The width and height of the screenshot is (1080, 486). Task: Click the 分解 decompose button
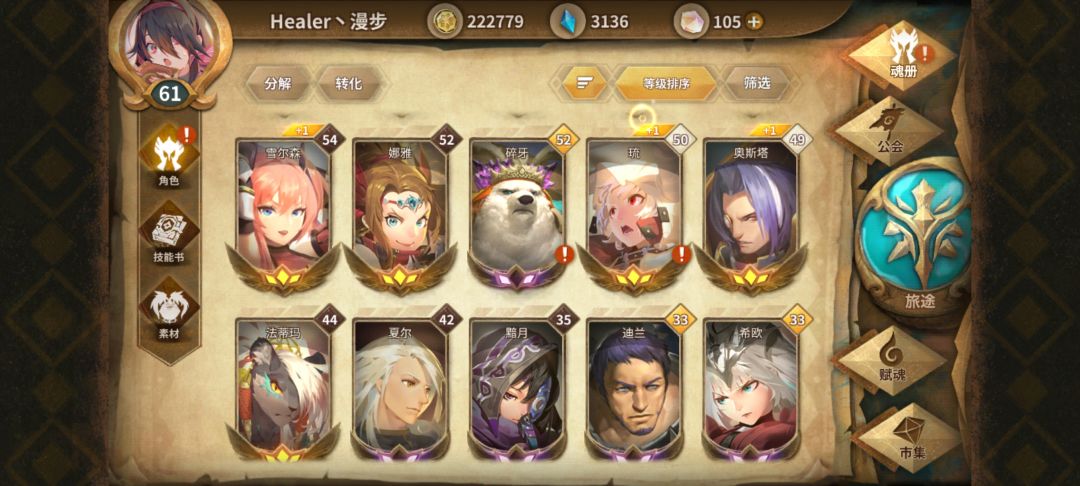click(x=278, y=84)
